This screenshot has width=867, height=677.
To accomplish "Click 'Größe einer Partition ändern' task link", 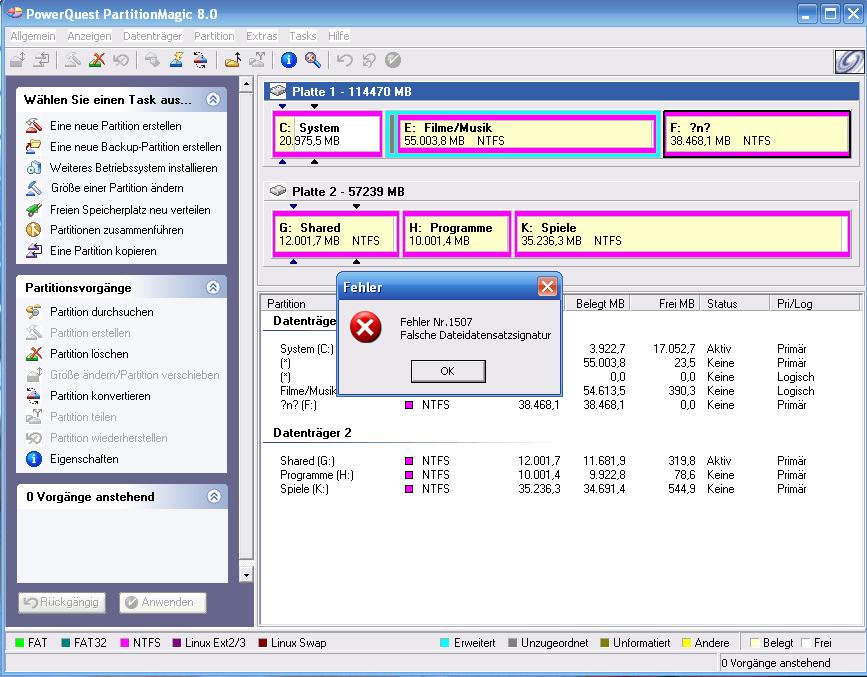I will (117, 188).
